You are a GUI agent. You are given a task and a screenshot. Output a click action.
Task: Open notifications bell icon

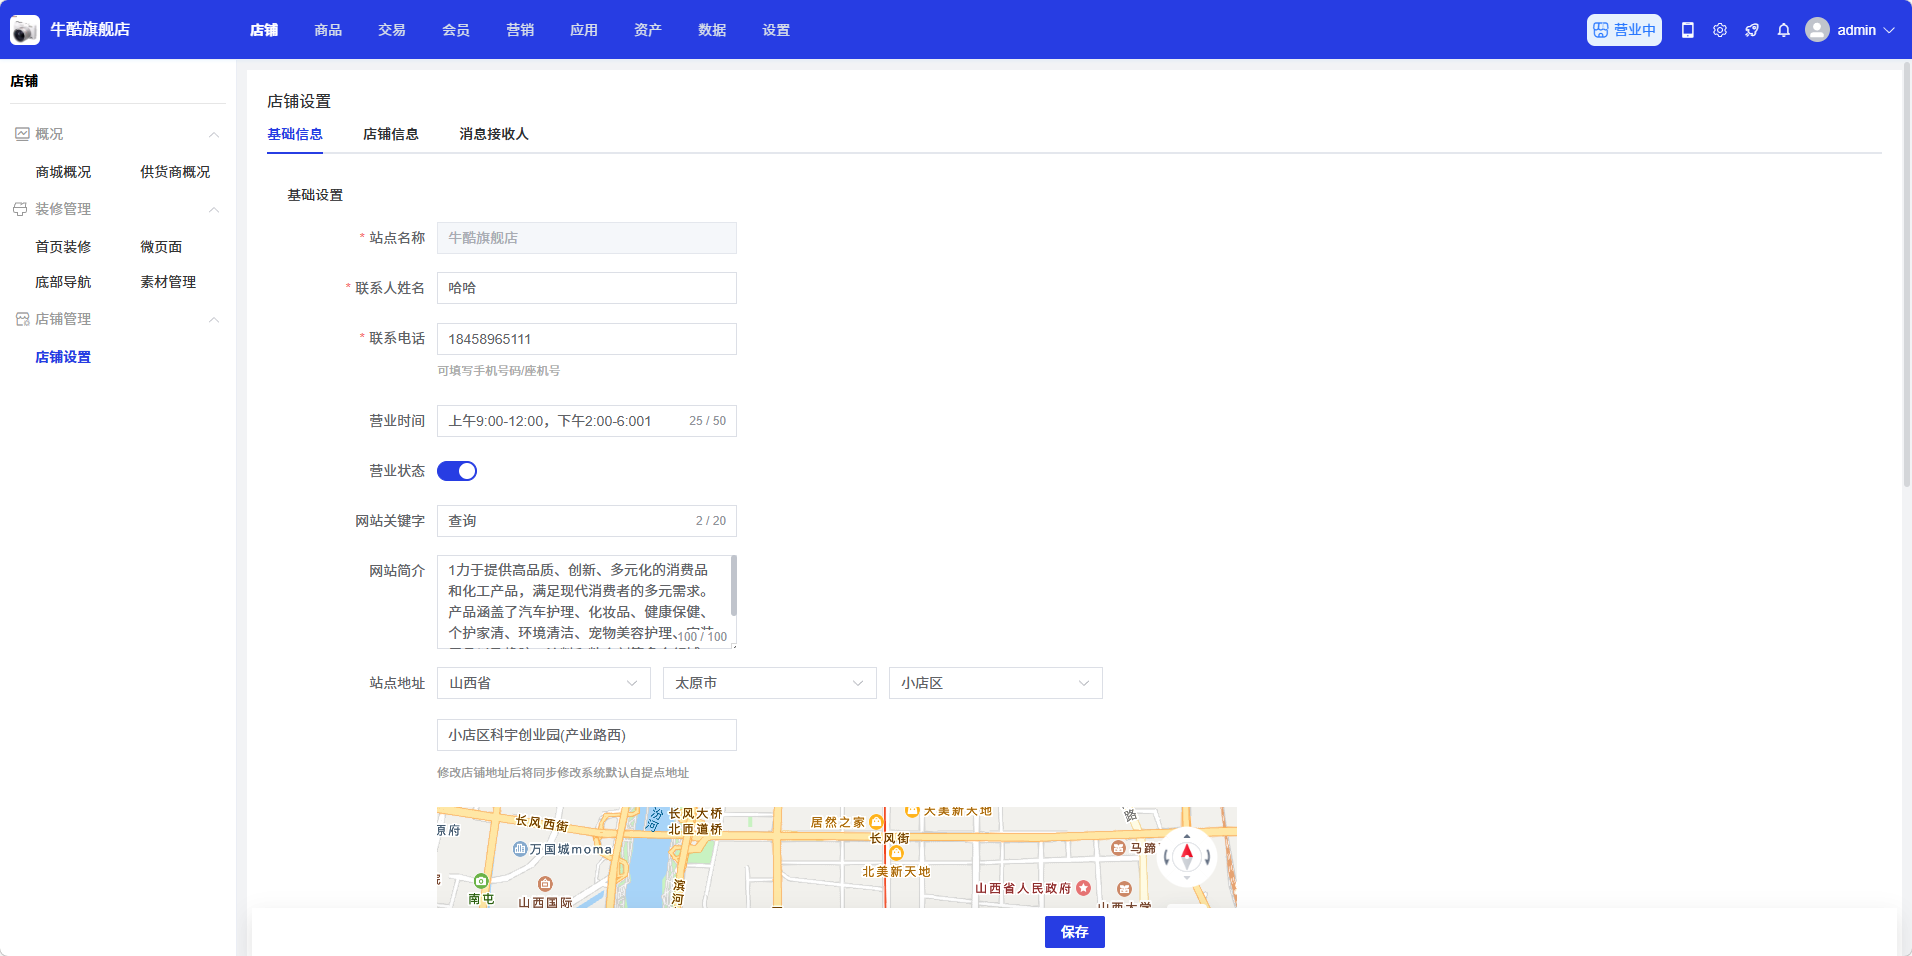point(1783,30)
